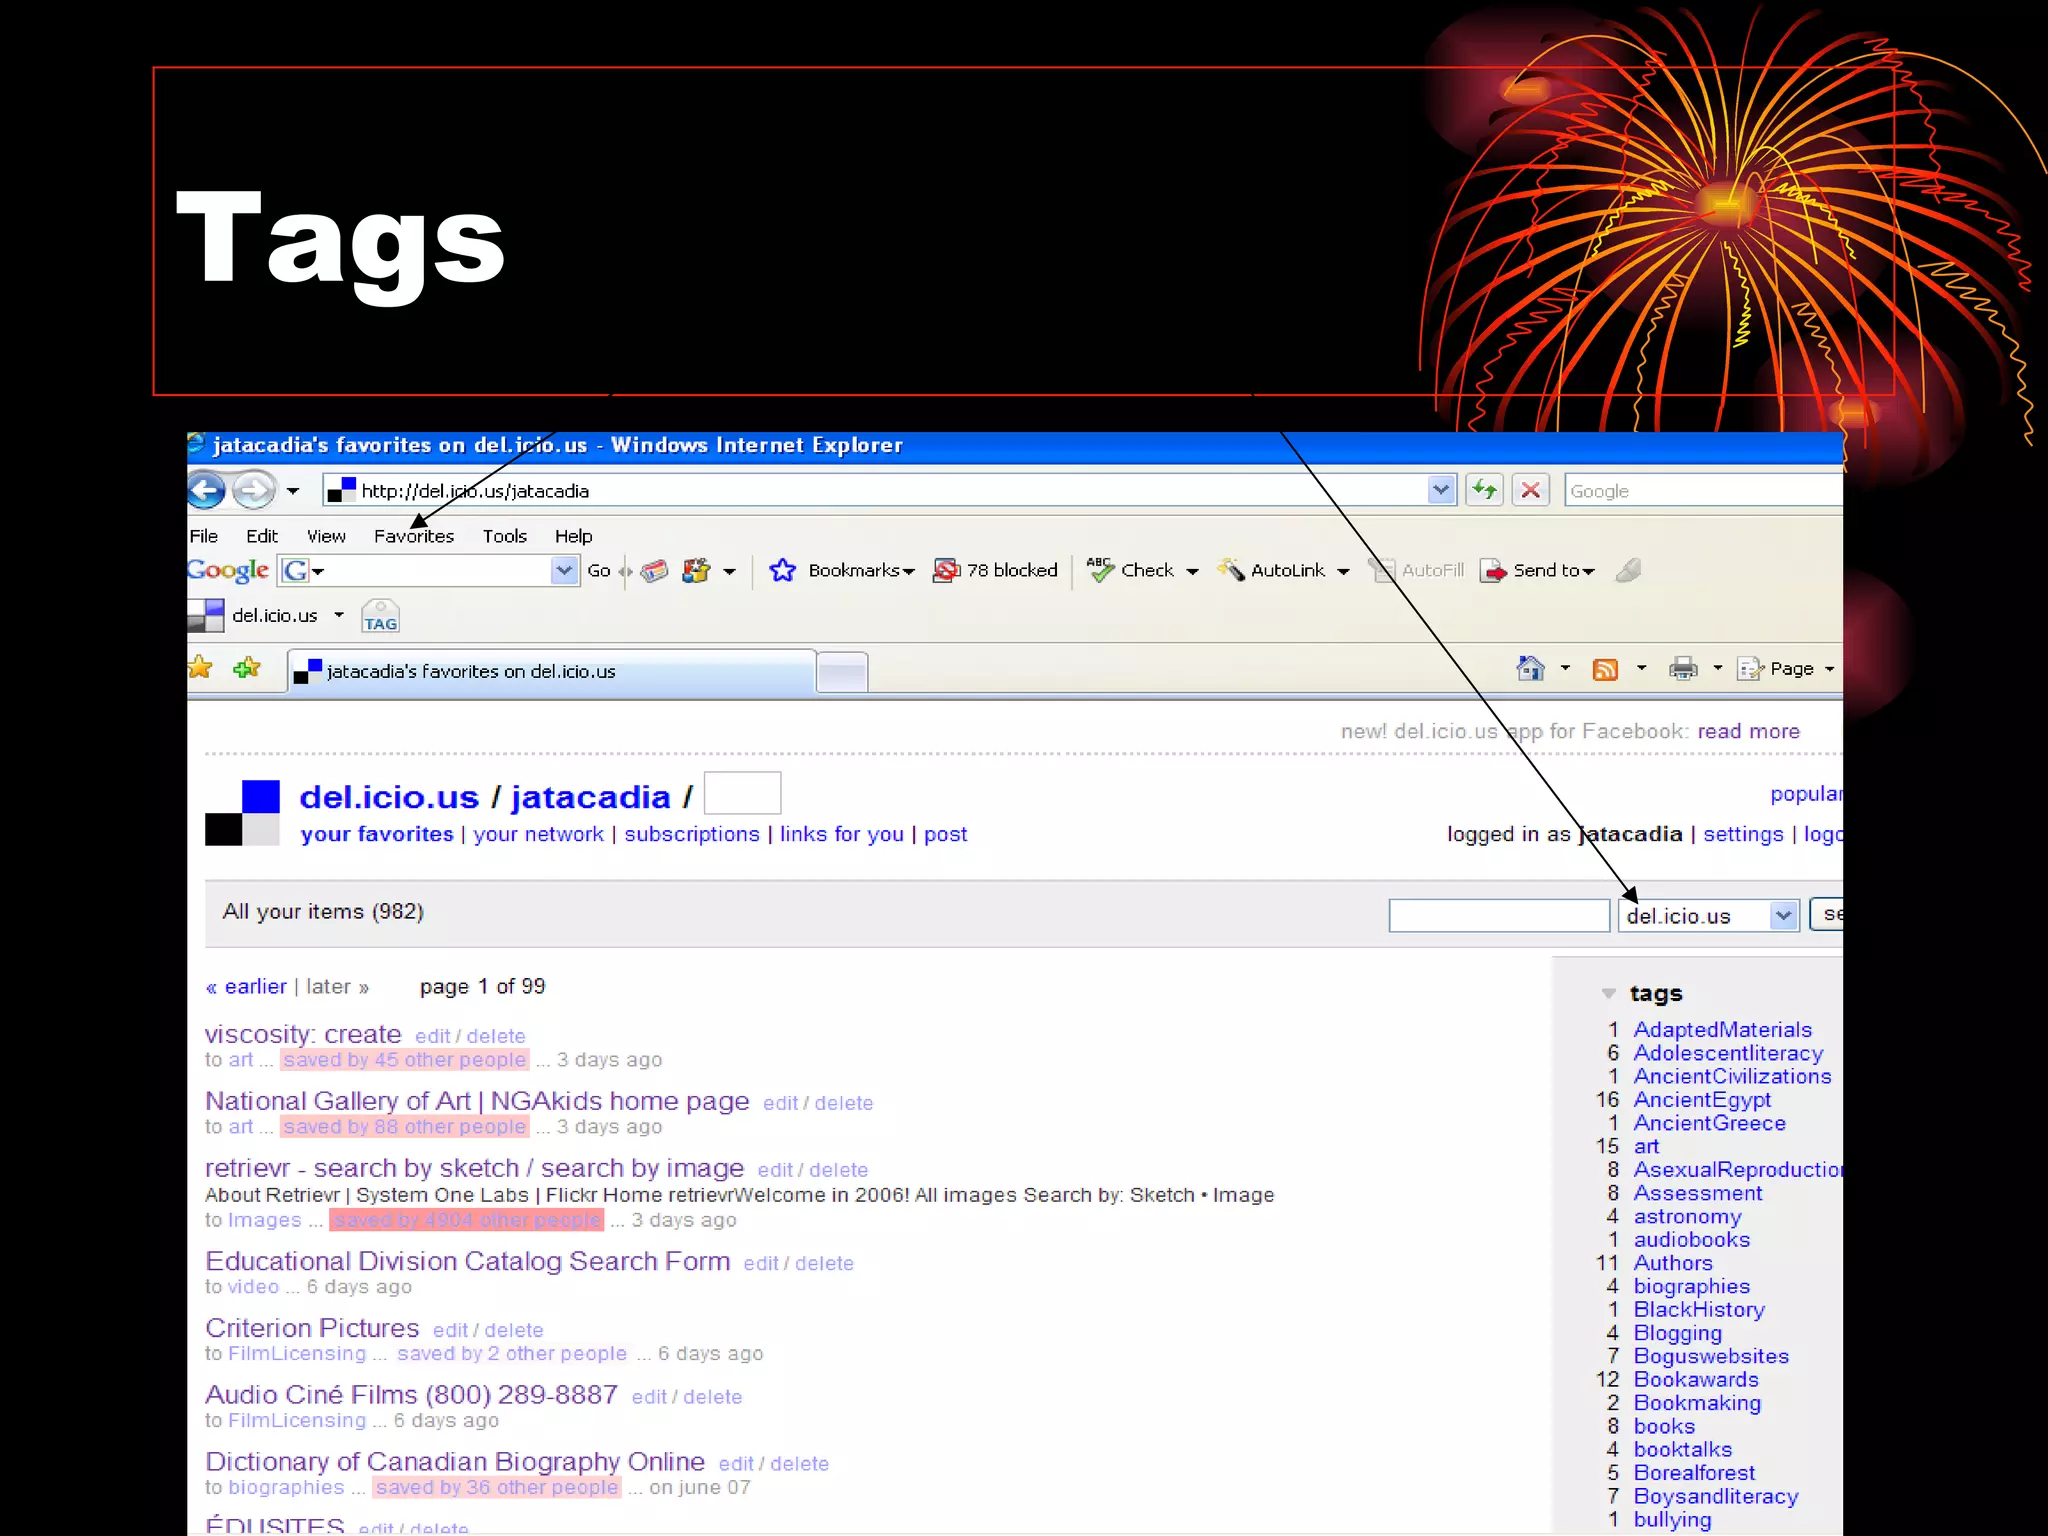Open the subscriptions link
Screen dimensions: 2048x1536
click(692, 834)
